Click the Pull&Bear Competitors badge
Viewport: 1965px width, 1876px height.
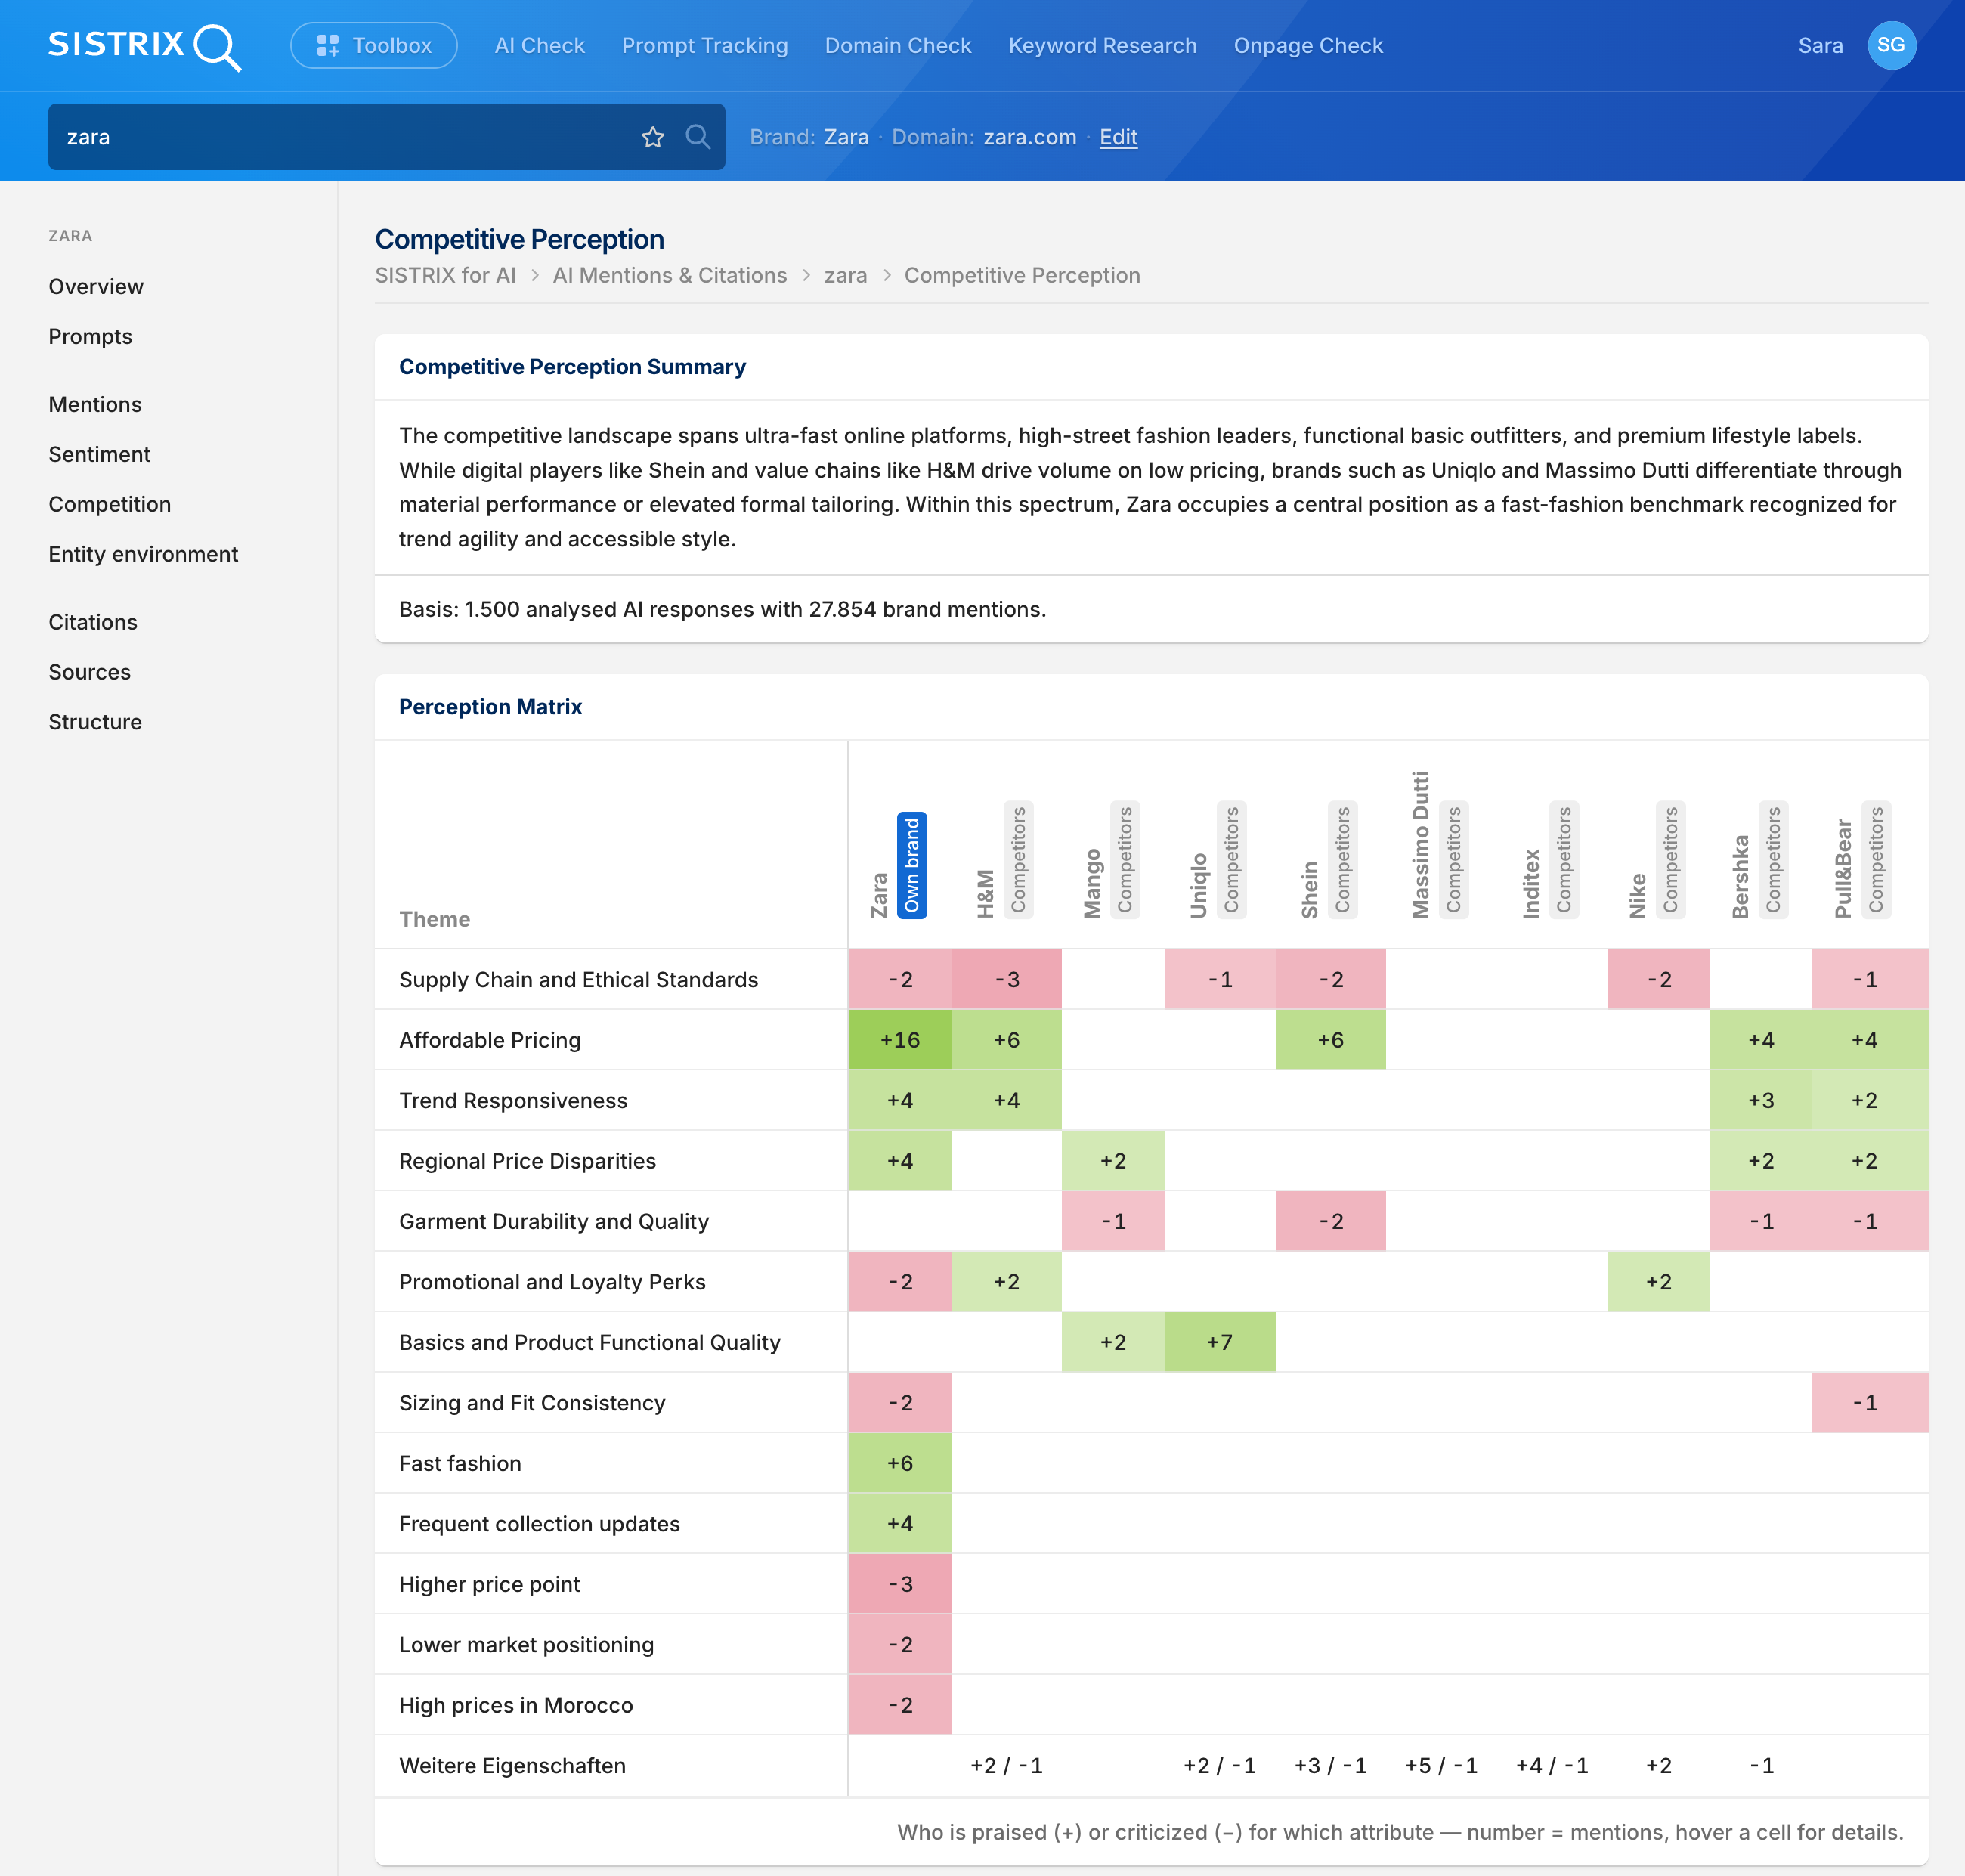point(1875,860)
